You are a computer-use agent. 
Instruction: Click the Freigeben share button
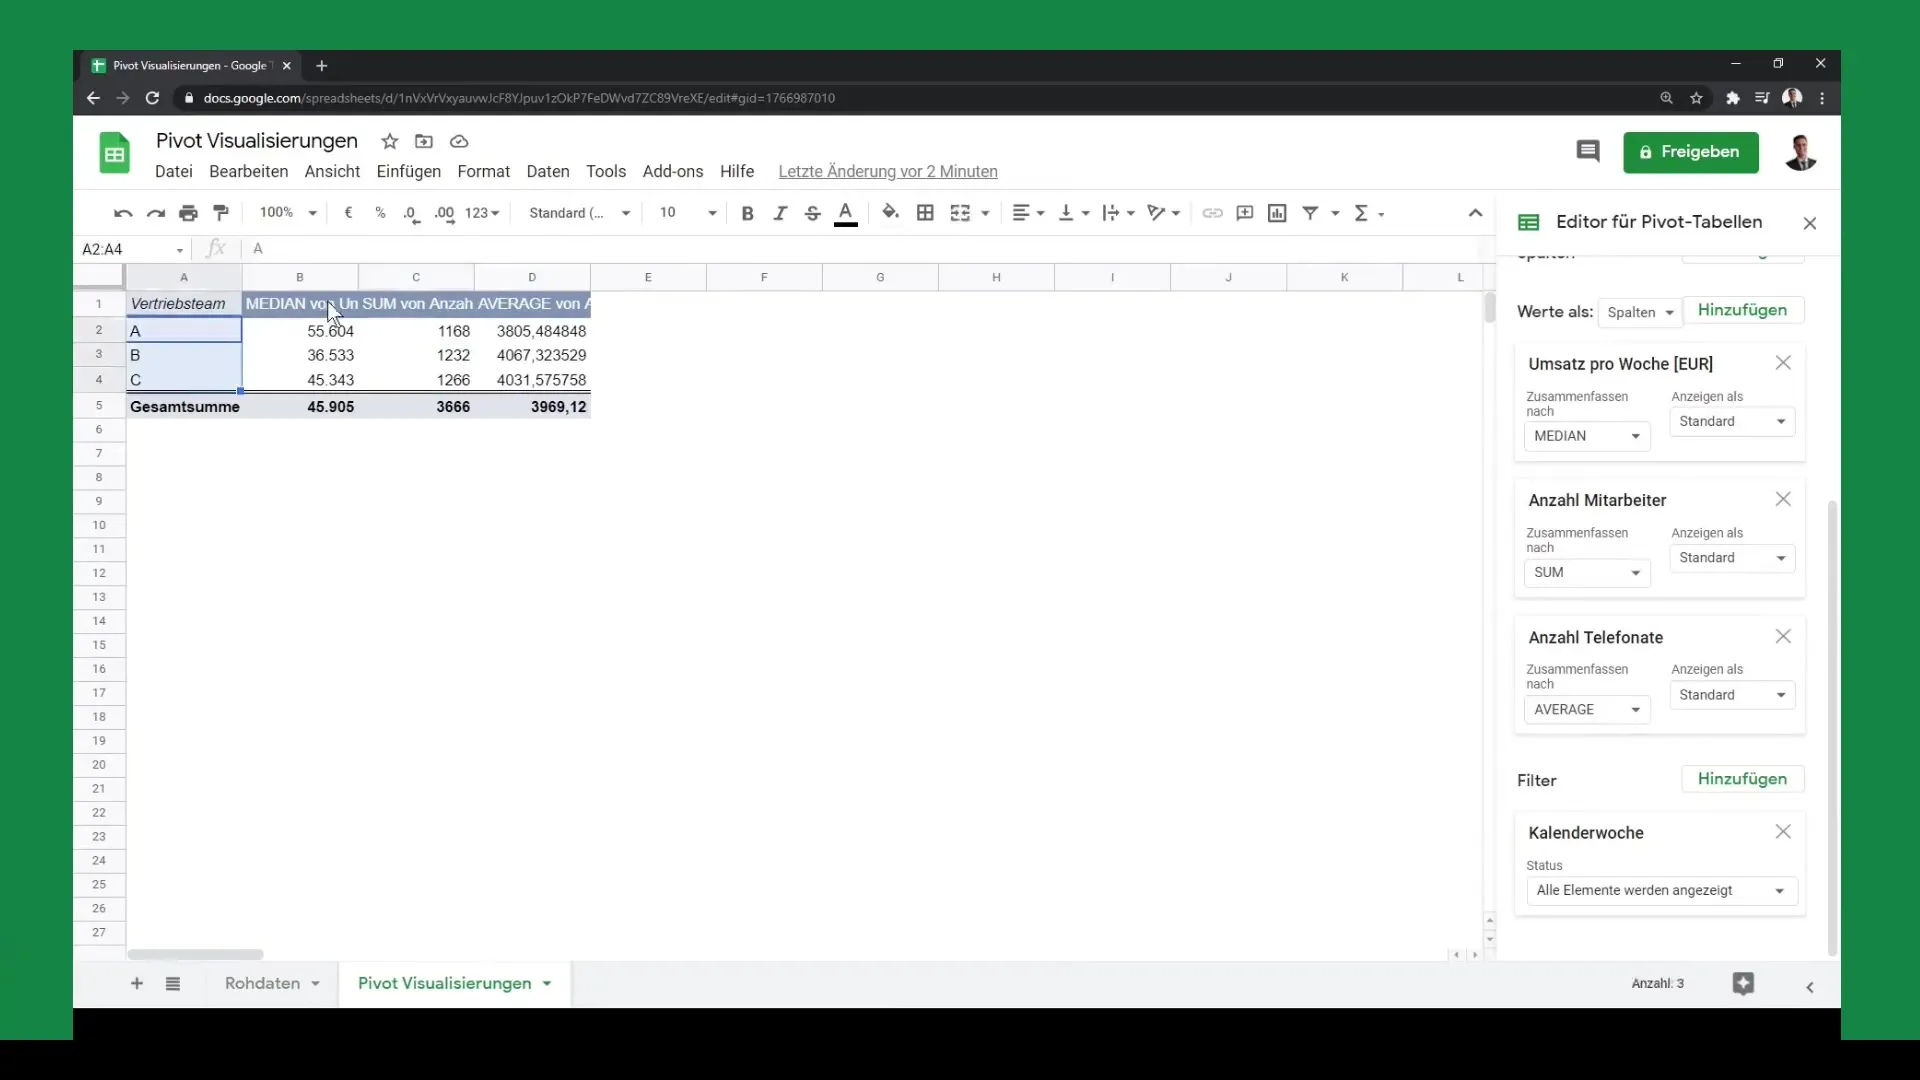point(1690,152)
